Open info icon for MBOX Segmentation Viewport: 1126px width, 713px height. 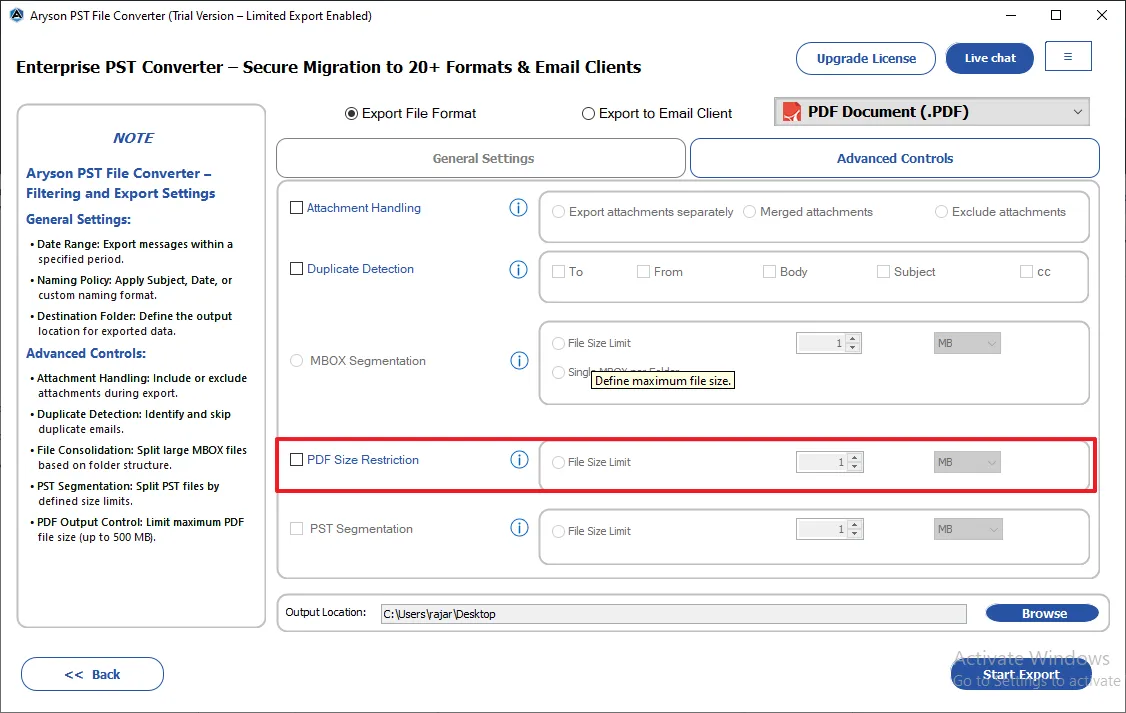tap(519, 360)
